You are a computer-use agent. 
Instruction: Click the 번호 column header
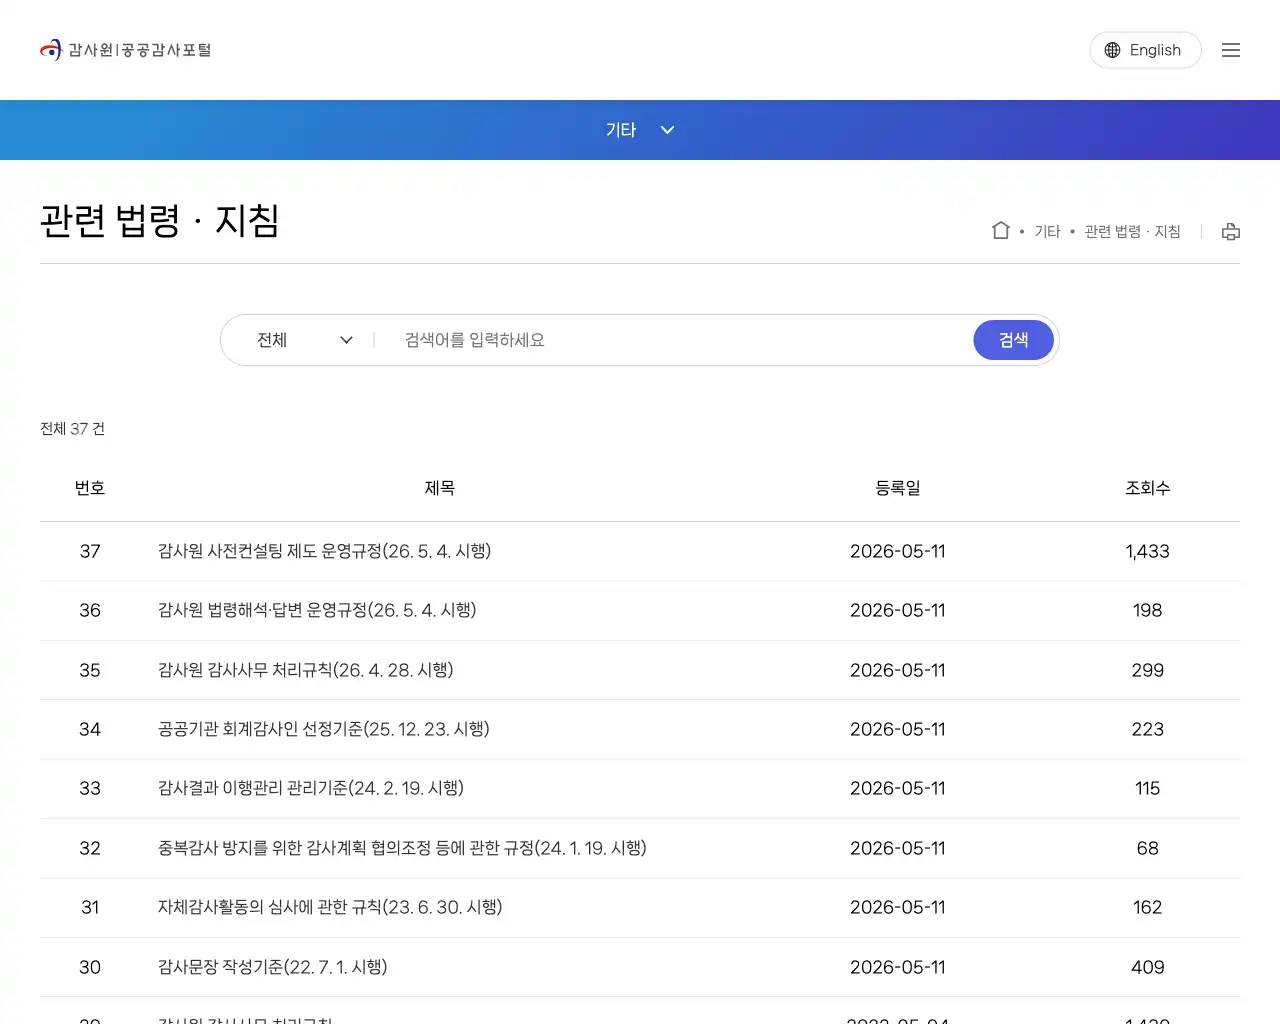90,488
